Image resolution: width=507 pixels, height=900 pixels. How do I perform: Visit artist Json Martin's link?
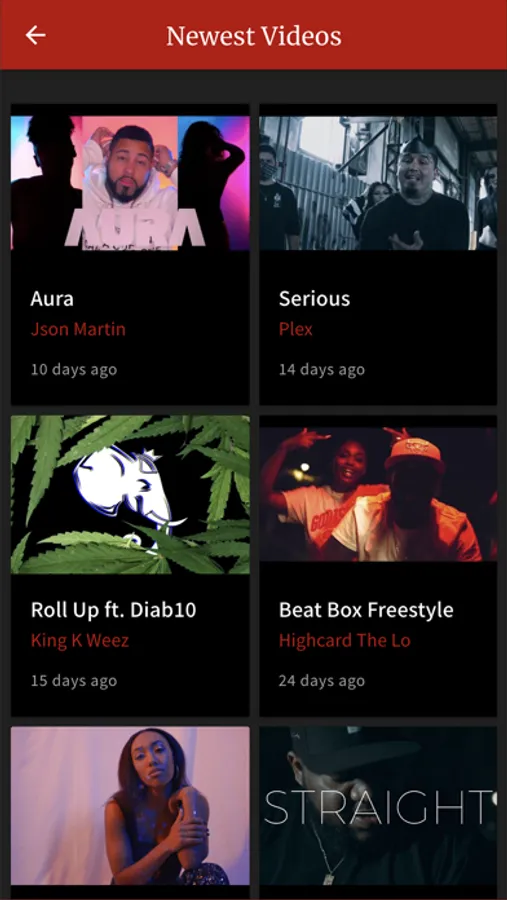click(78, 329)
